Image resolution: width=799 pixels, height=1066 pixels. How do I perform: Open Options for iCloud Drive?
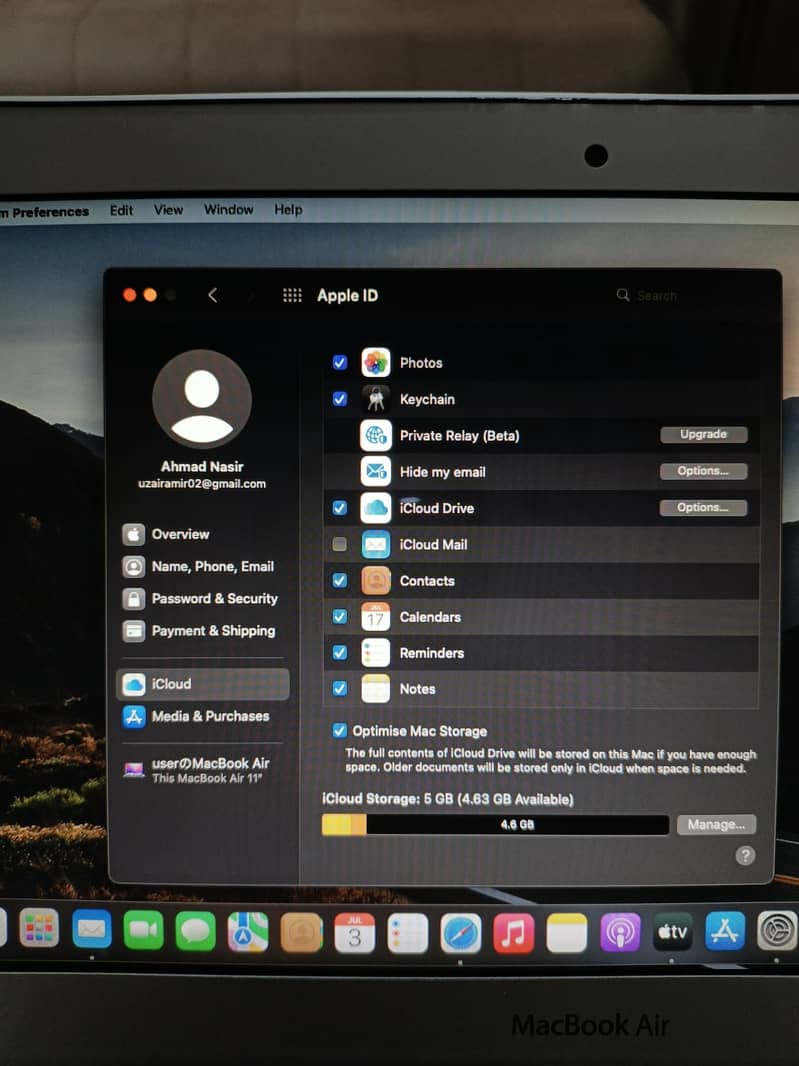pyautogui.click(x=704, y=508)
